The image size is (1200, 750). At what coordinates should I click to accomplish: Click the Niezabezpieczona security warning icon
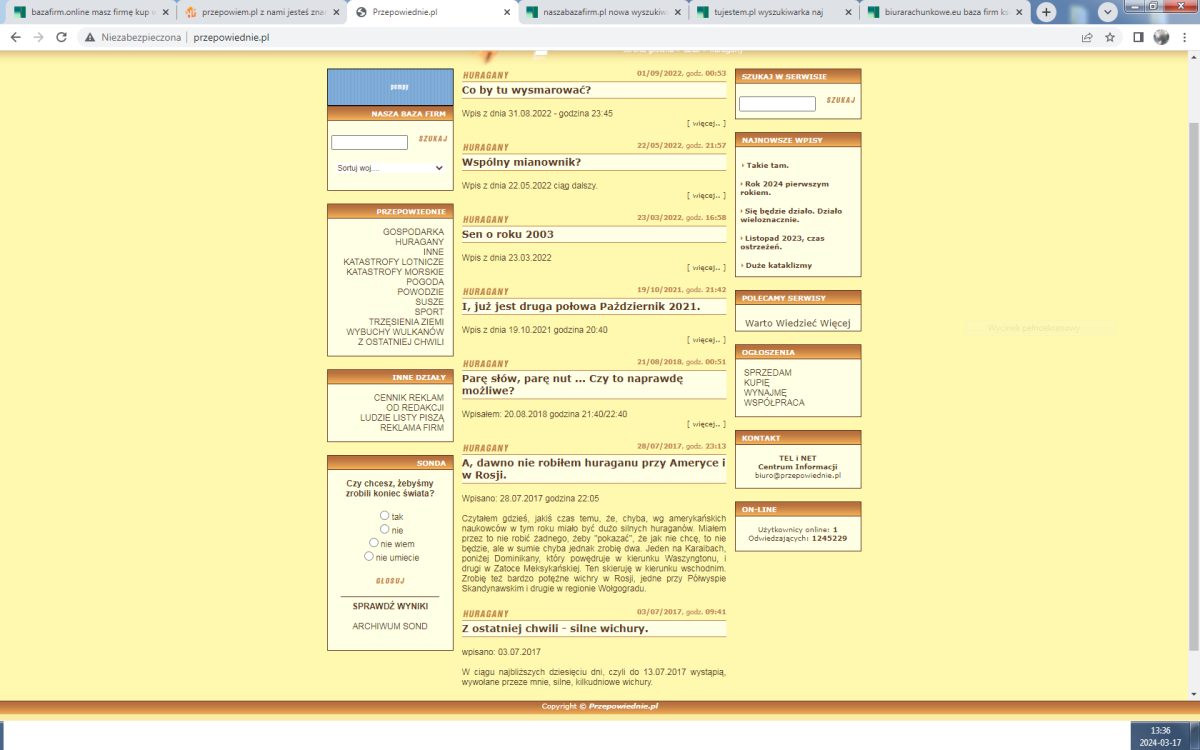tap(90, 37)
